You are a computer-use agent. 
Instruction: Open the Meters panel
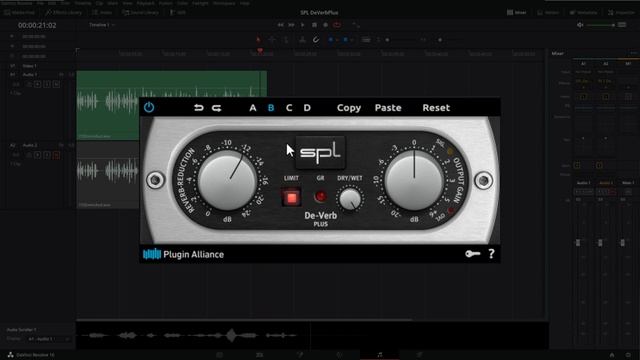(548, 13)
